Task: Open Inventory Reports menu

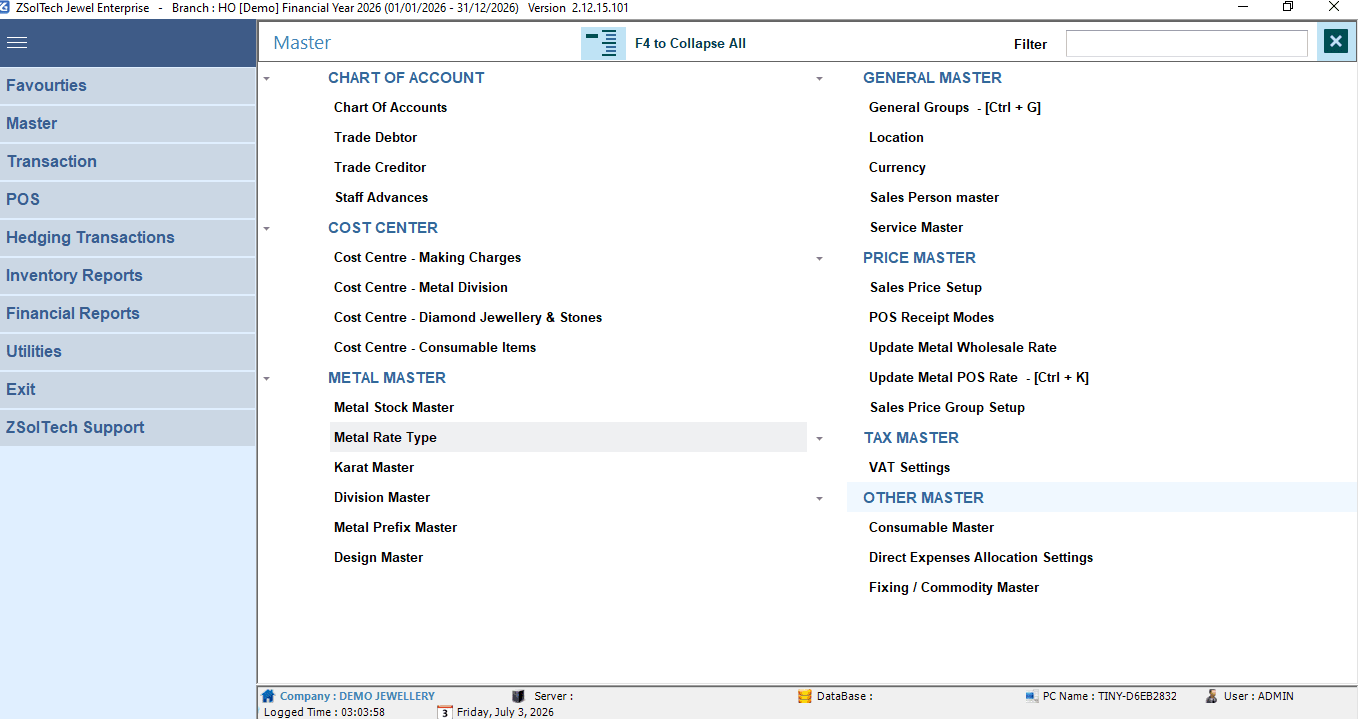Action: click(x=128, y=276)
